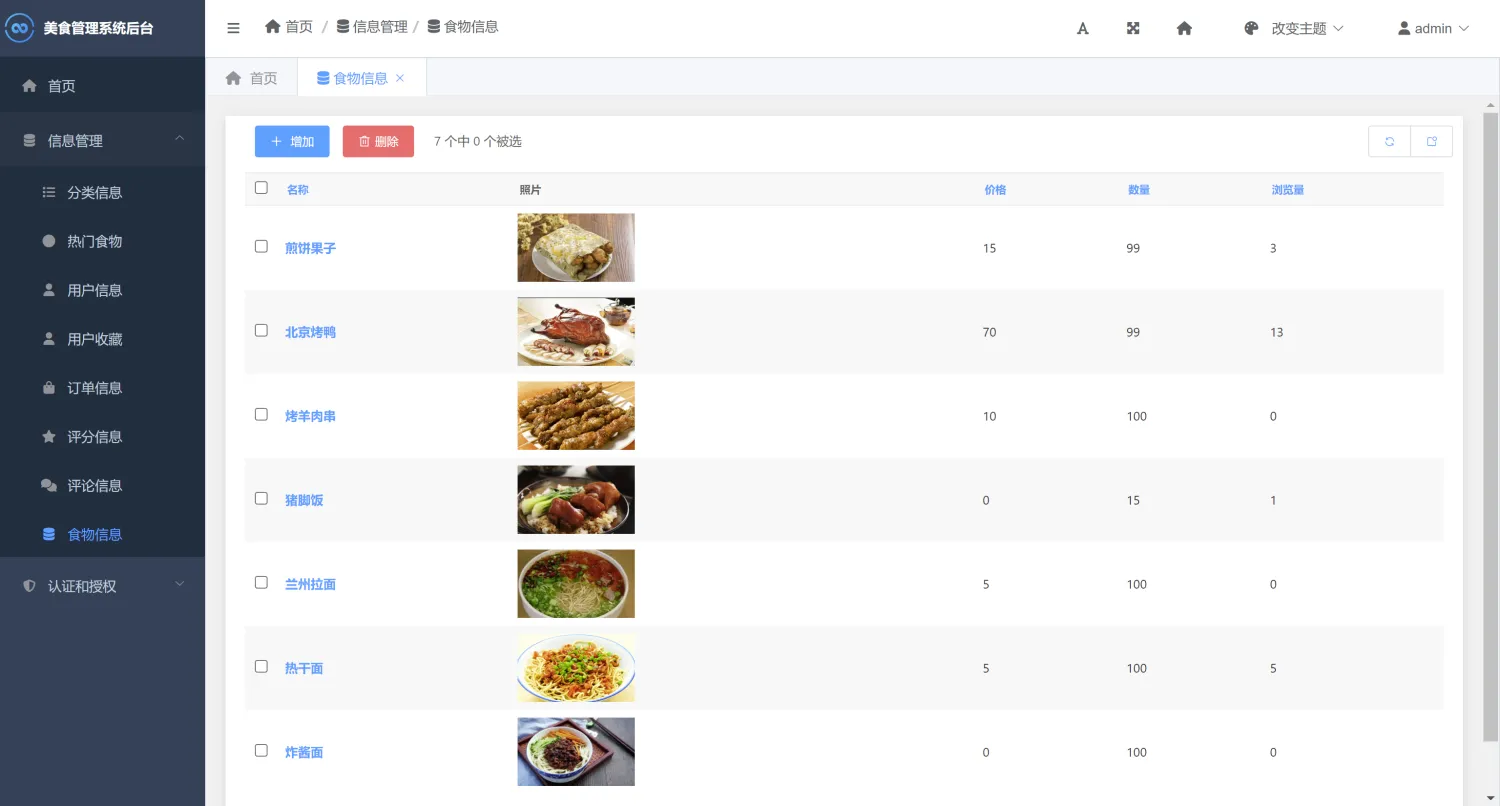Click the circle icon beside 热门食物
The width and height of the screenshot is (1500, 806).
[x=49, y=241]
